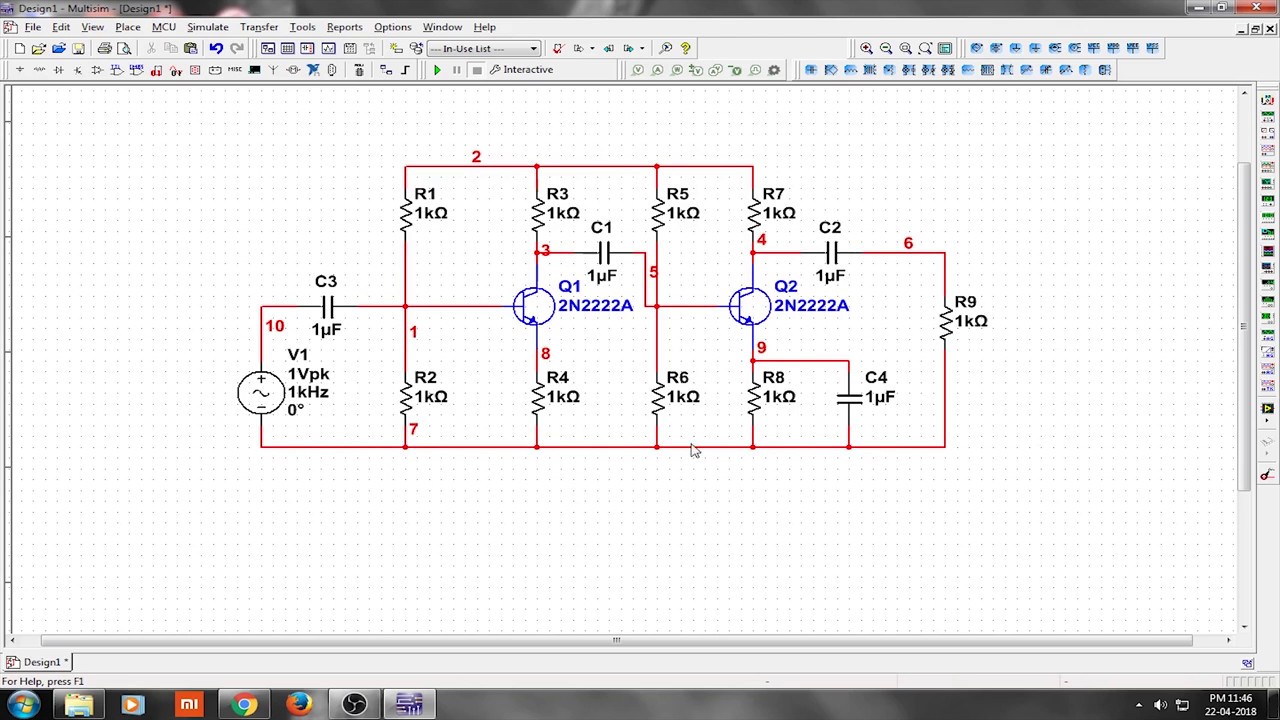Select the V1 AC voltage source symbol
Viewport: 1280px width, 720px height.
pos(261,392)
